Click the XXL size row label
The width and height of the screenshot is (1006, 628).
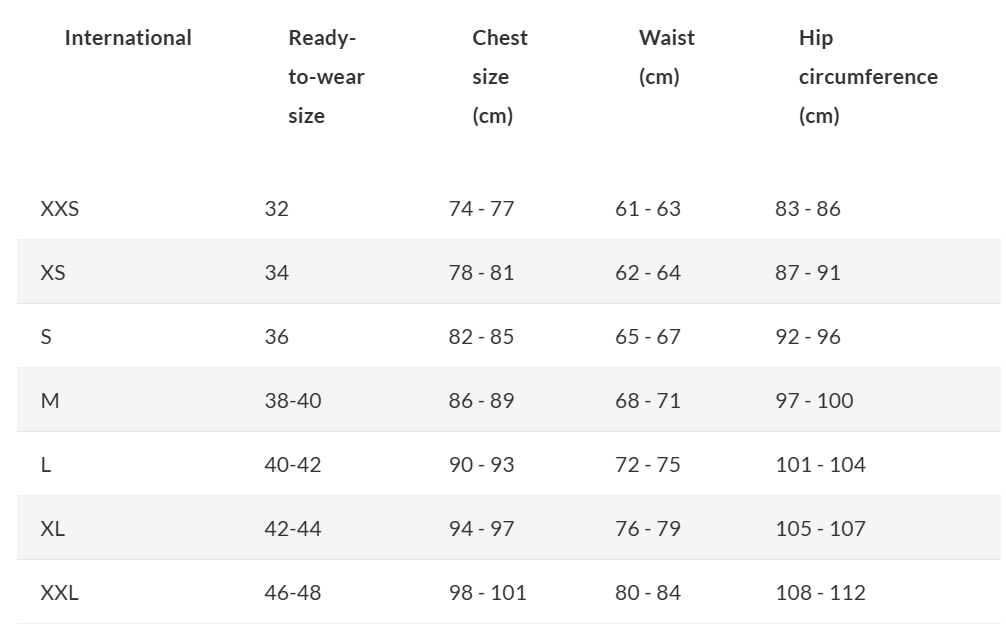pyautogui.click(x=59, y=593)
